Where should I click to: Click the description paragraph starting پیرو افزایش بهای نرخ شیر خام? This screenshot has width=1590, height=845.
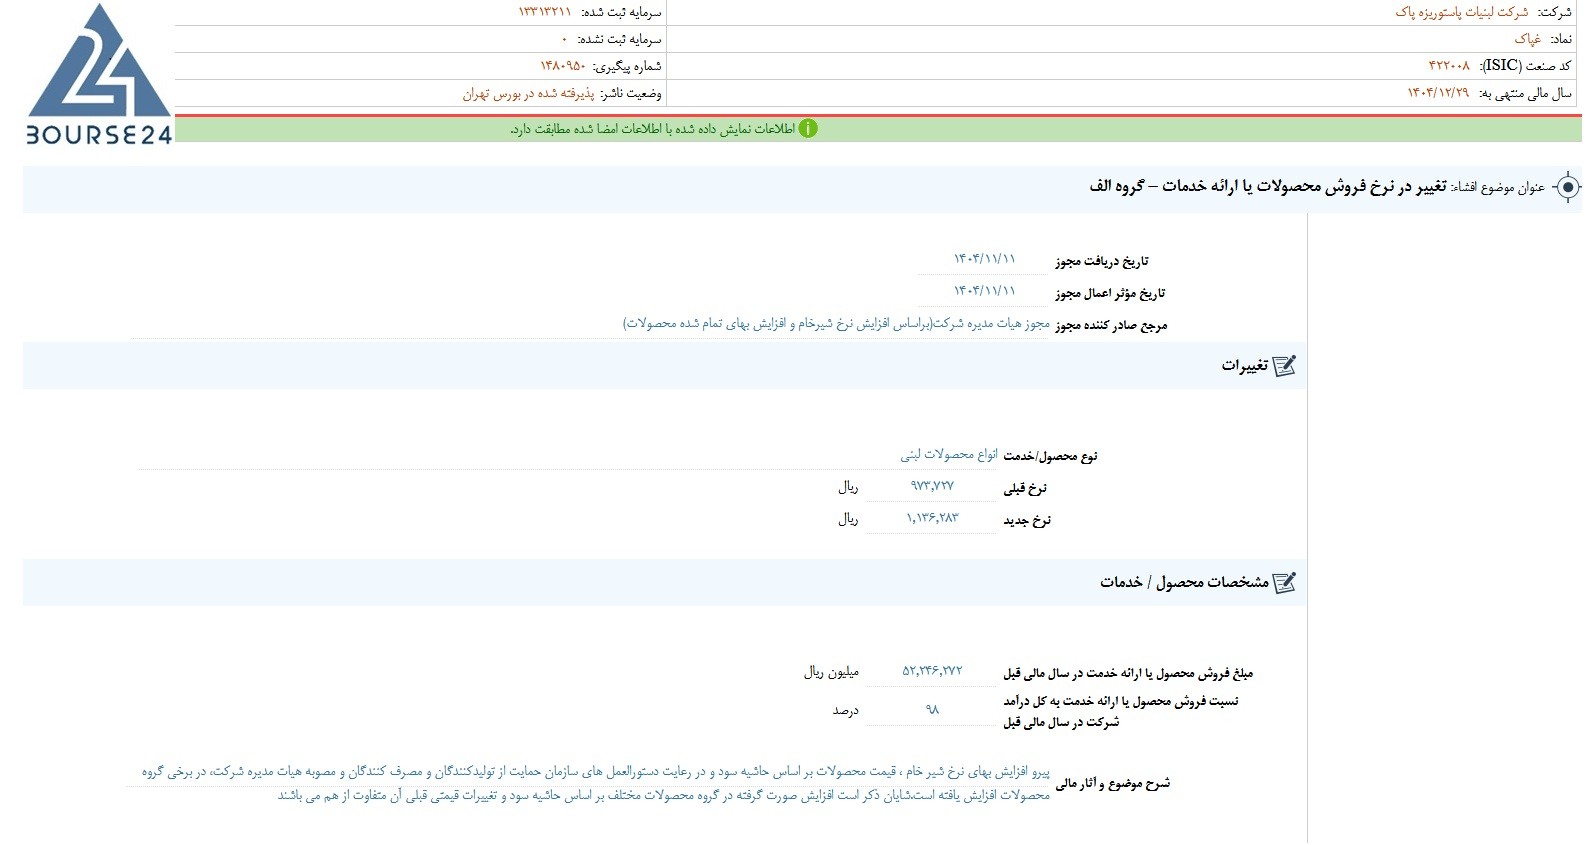point(596,783)
